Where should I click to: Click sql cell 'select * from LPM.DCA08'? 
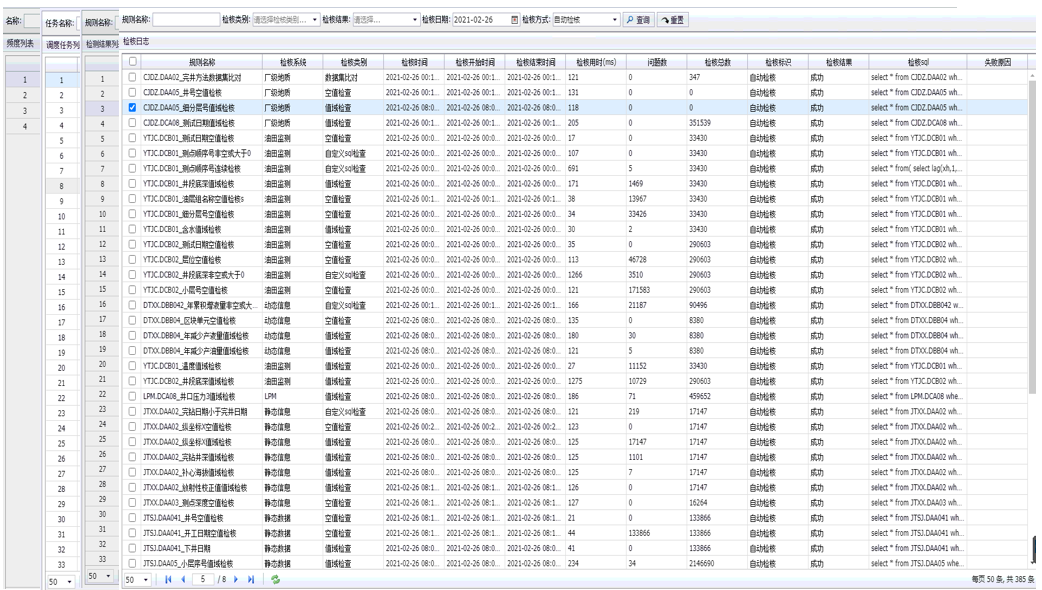pos(916,397)
